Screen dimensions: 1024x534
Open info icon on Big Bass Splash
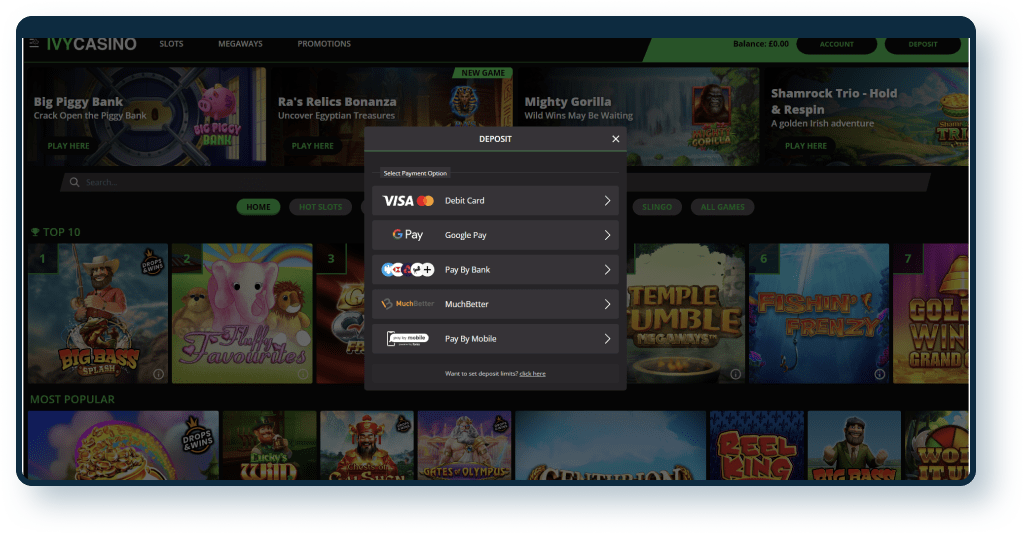(158, 374)
